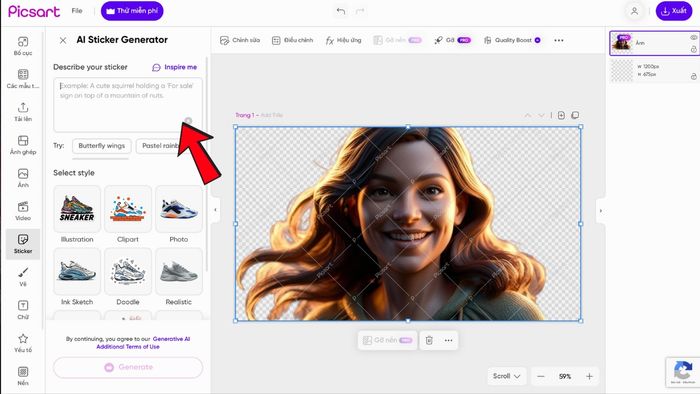The height and width of the screenshot is (394, 700).
Task: Open the Scroll mode dropdown
Action: (506, 376)
